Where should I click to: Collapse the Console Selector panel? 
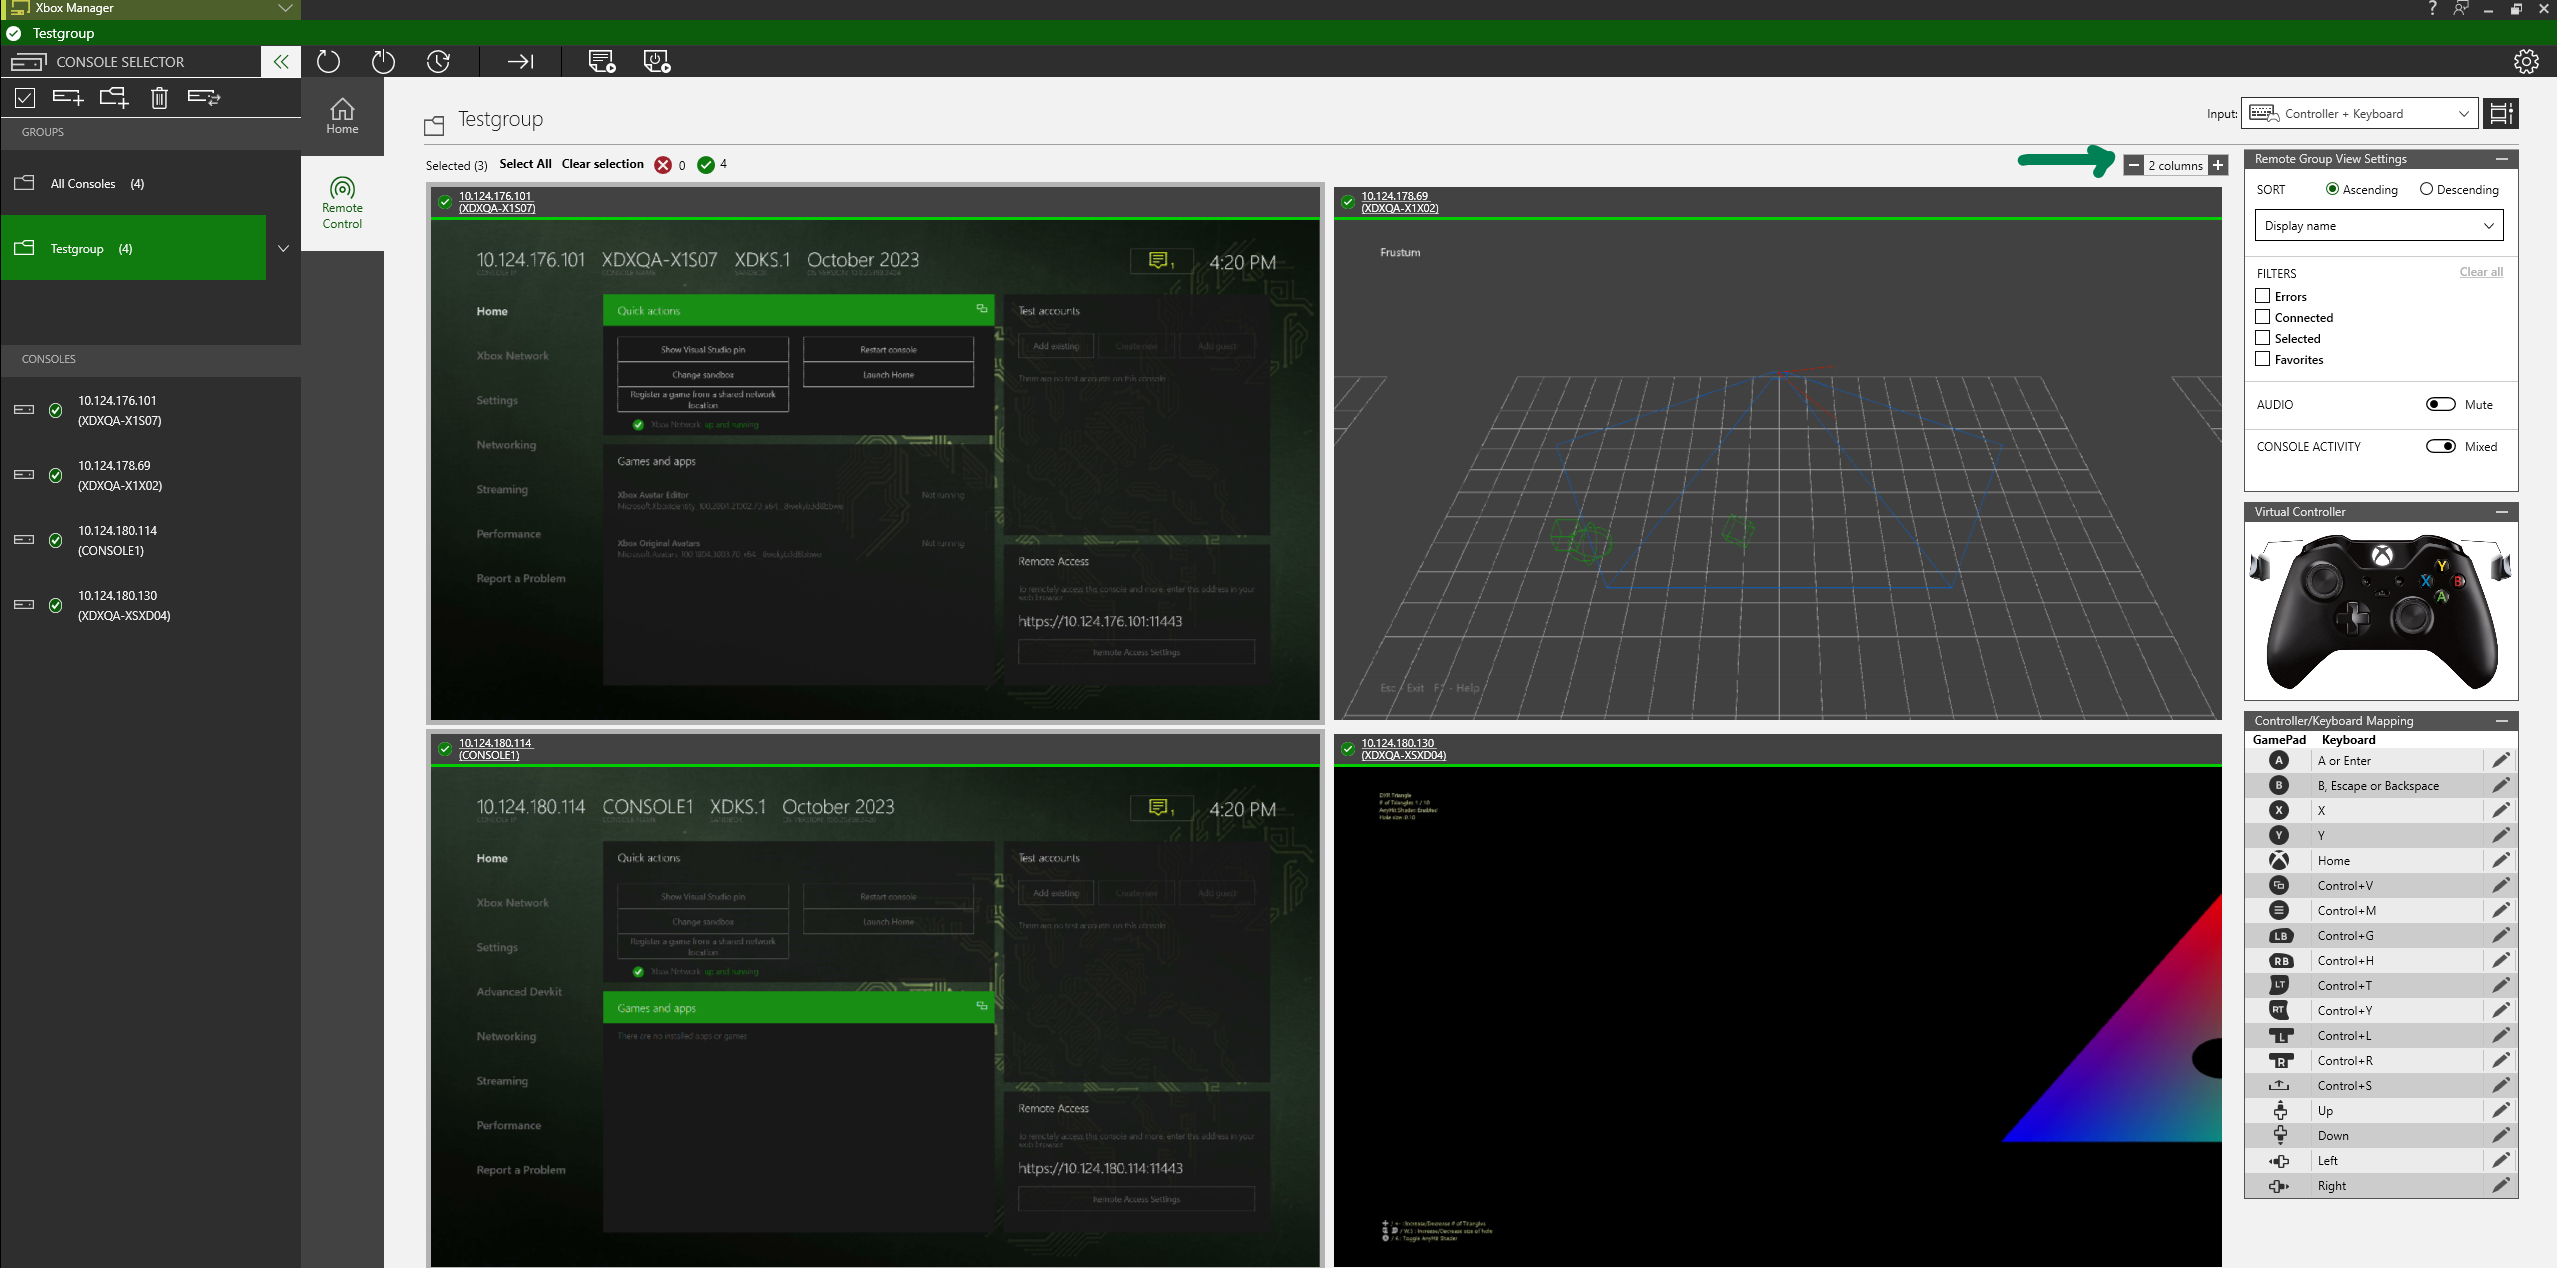[281, 62]
